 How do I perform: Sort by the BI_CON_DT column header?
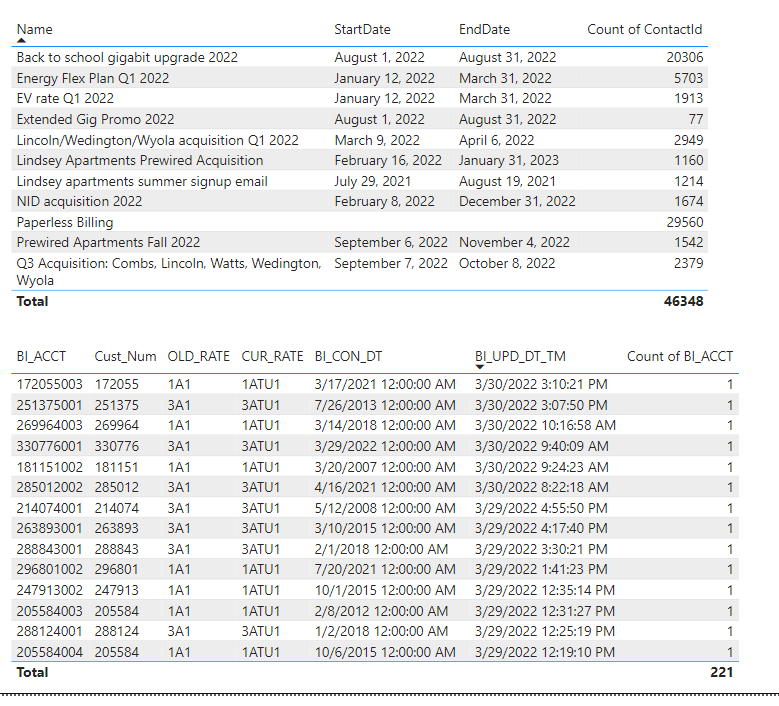[x=348, y=357]
